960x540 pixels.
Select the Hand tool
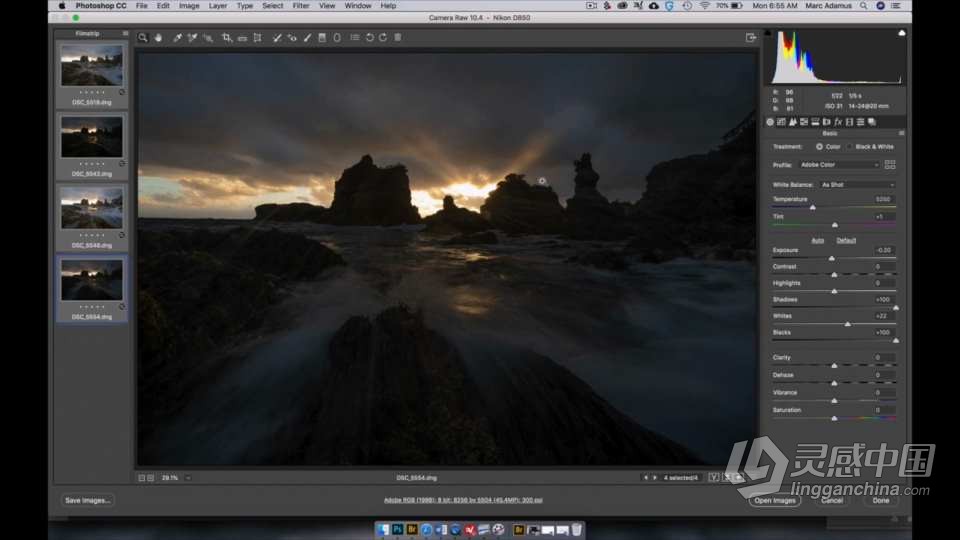(x=159, y=37)
